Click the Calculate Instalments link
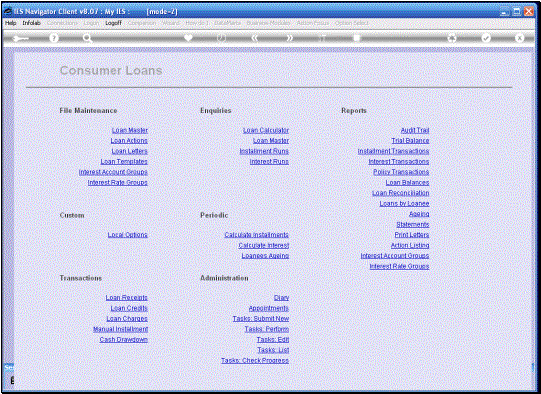541x394 pixels. 257,235
